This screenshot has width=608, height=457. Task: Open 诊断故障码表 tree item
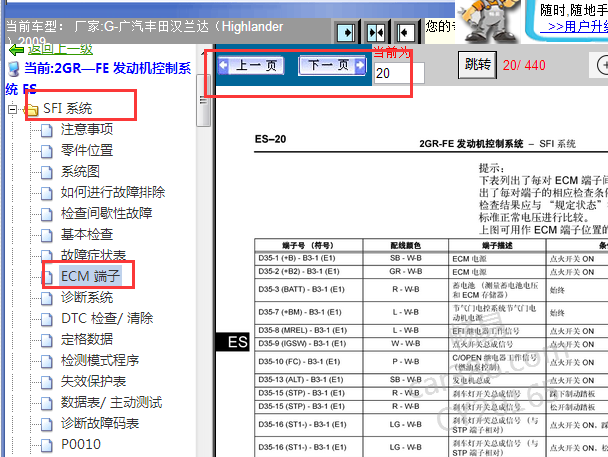[100, 423]
